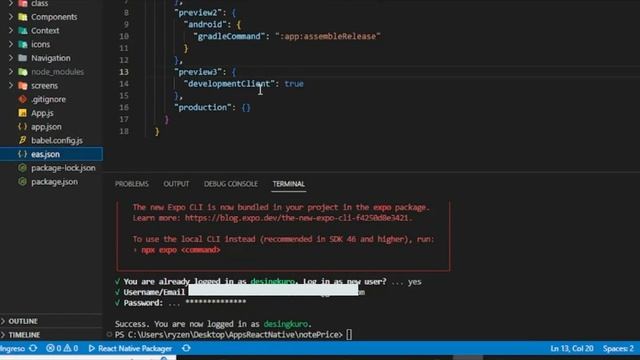Screen dimensions: 640x360
Task: Open the app.json file
Action: [46, 127]
